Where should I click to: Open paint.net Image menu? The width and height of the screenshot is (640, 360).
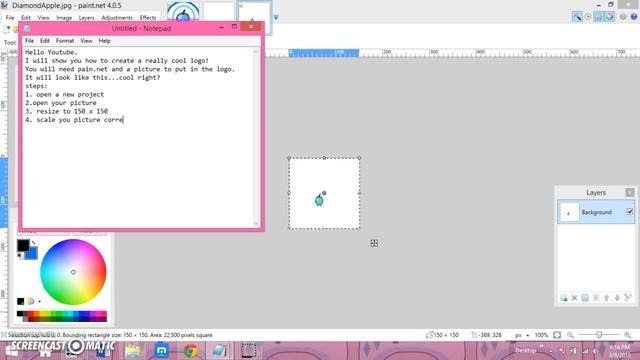point(64,18)
